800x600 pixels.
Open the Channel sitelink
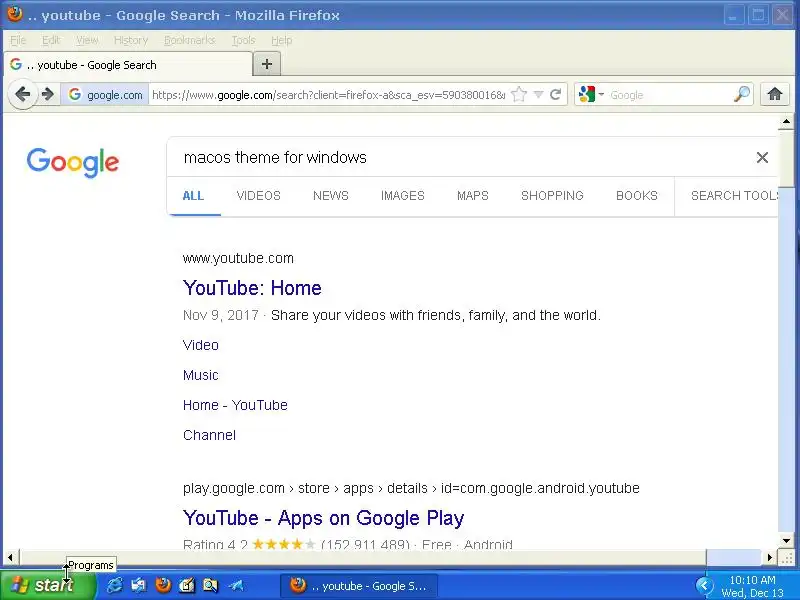pyautogui.click(x=209, y=435)
